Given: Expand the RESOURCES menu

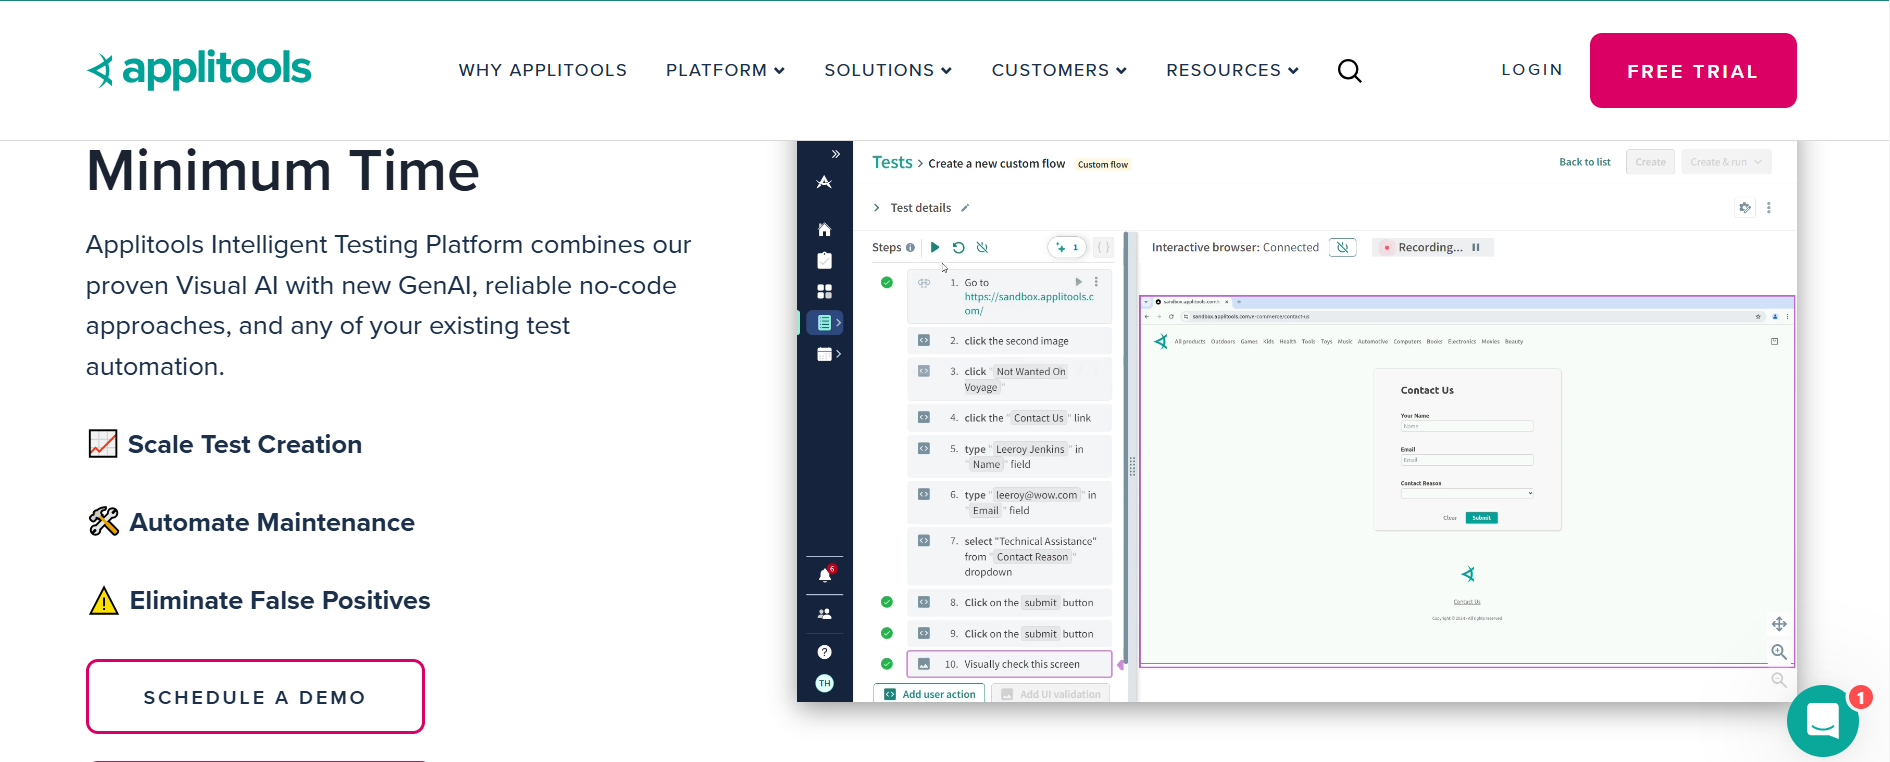Looking at the screenshot, I should (x=1233, y=70).
